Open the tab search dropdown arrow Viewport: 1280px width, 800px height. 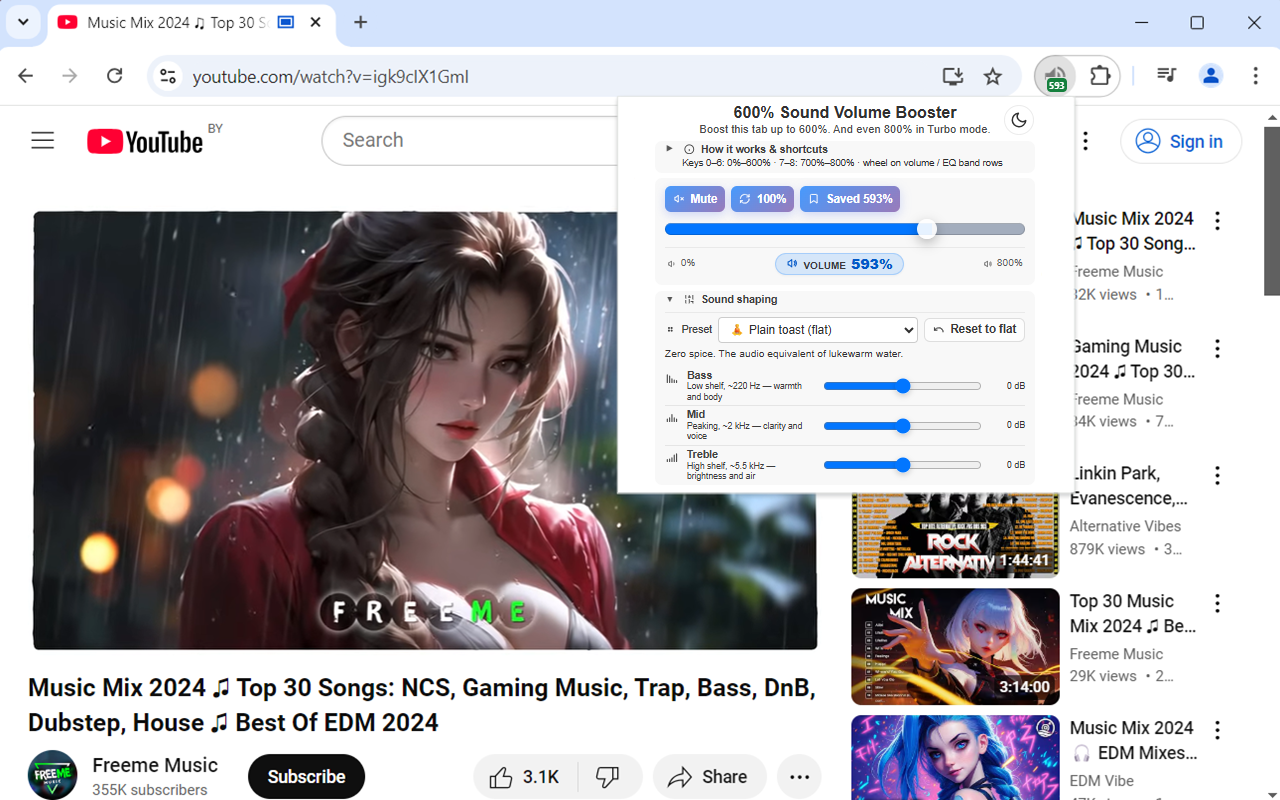pyautogui.click(x=22, y=22)
